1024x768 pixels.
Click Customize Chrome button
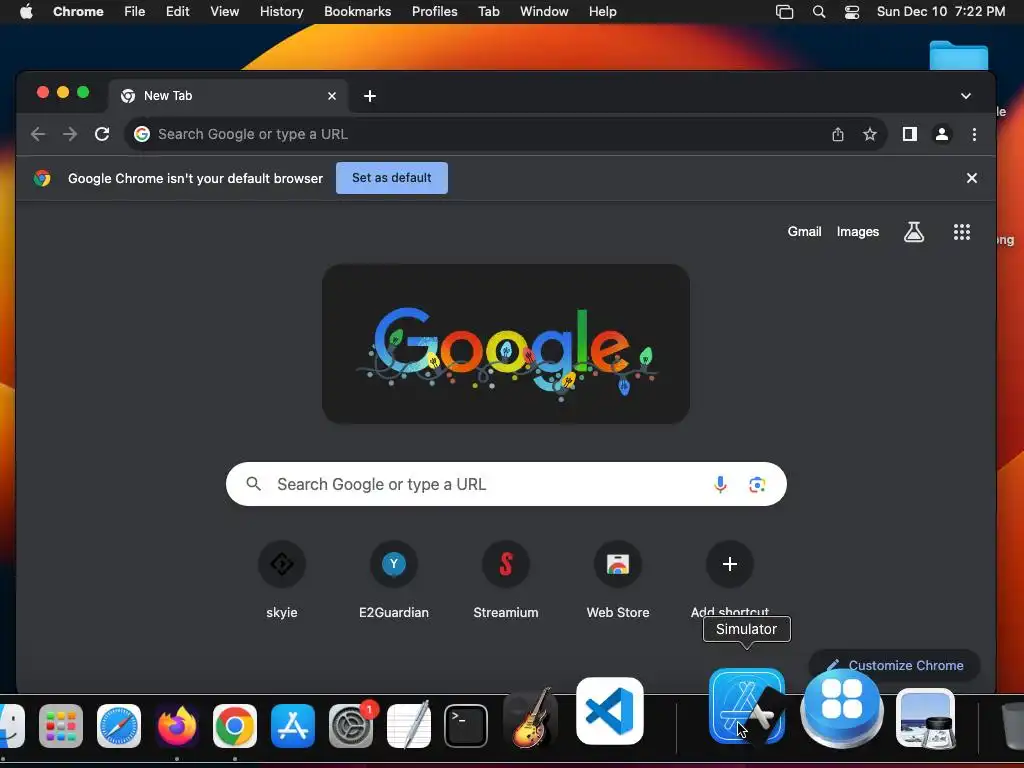click(x=895, y=665)
